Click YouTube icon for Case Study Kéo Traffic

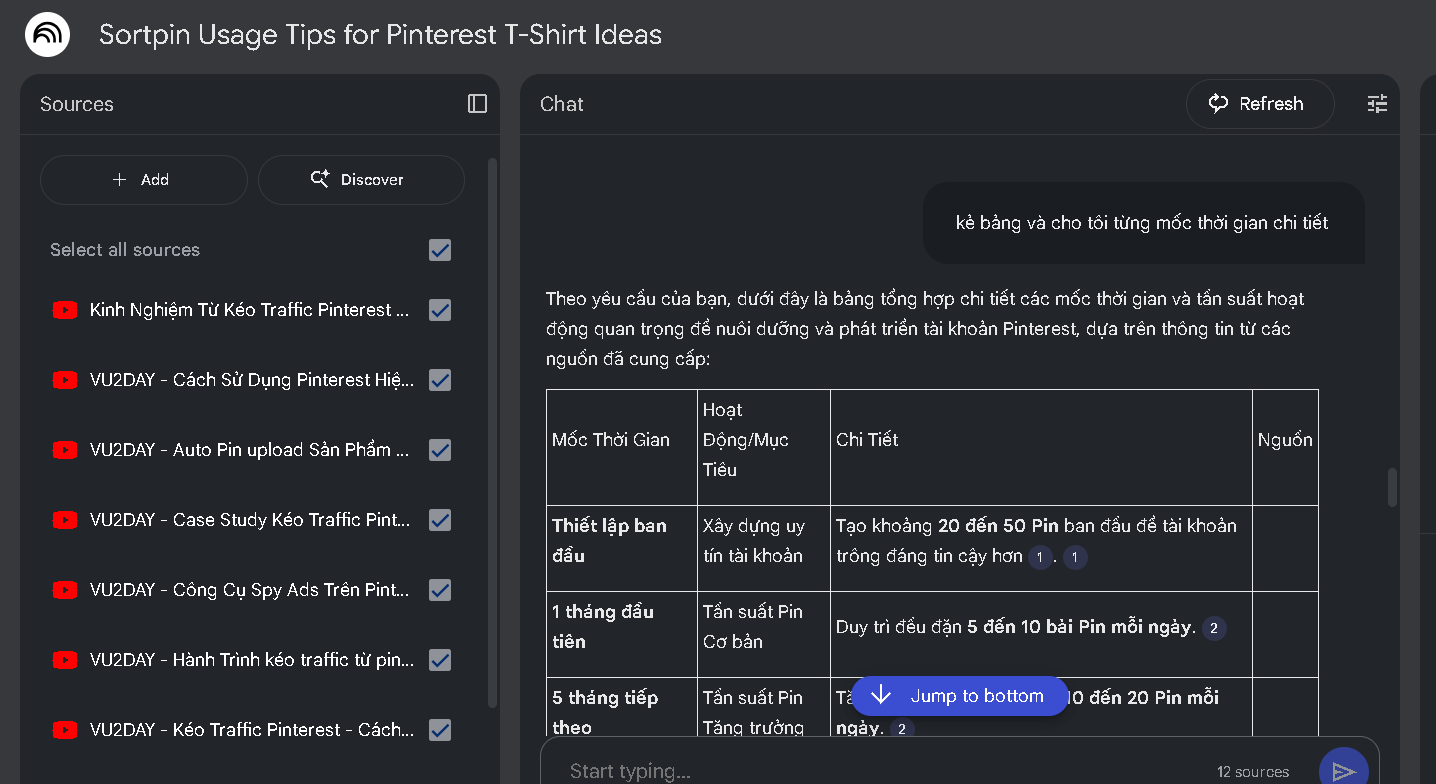pos(65,520)
